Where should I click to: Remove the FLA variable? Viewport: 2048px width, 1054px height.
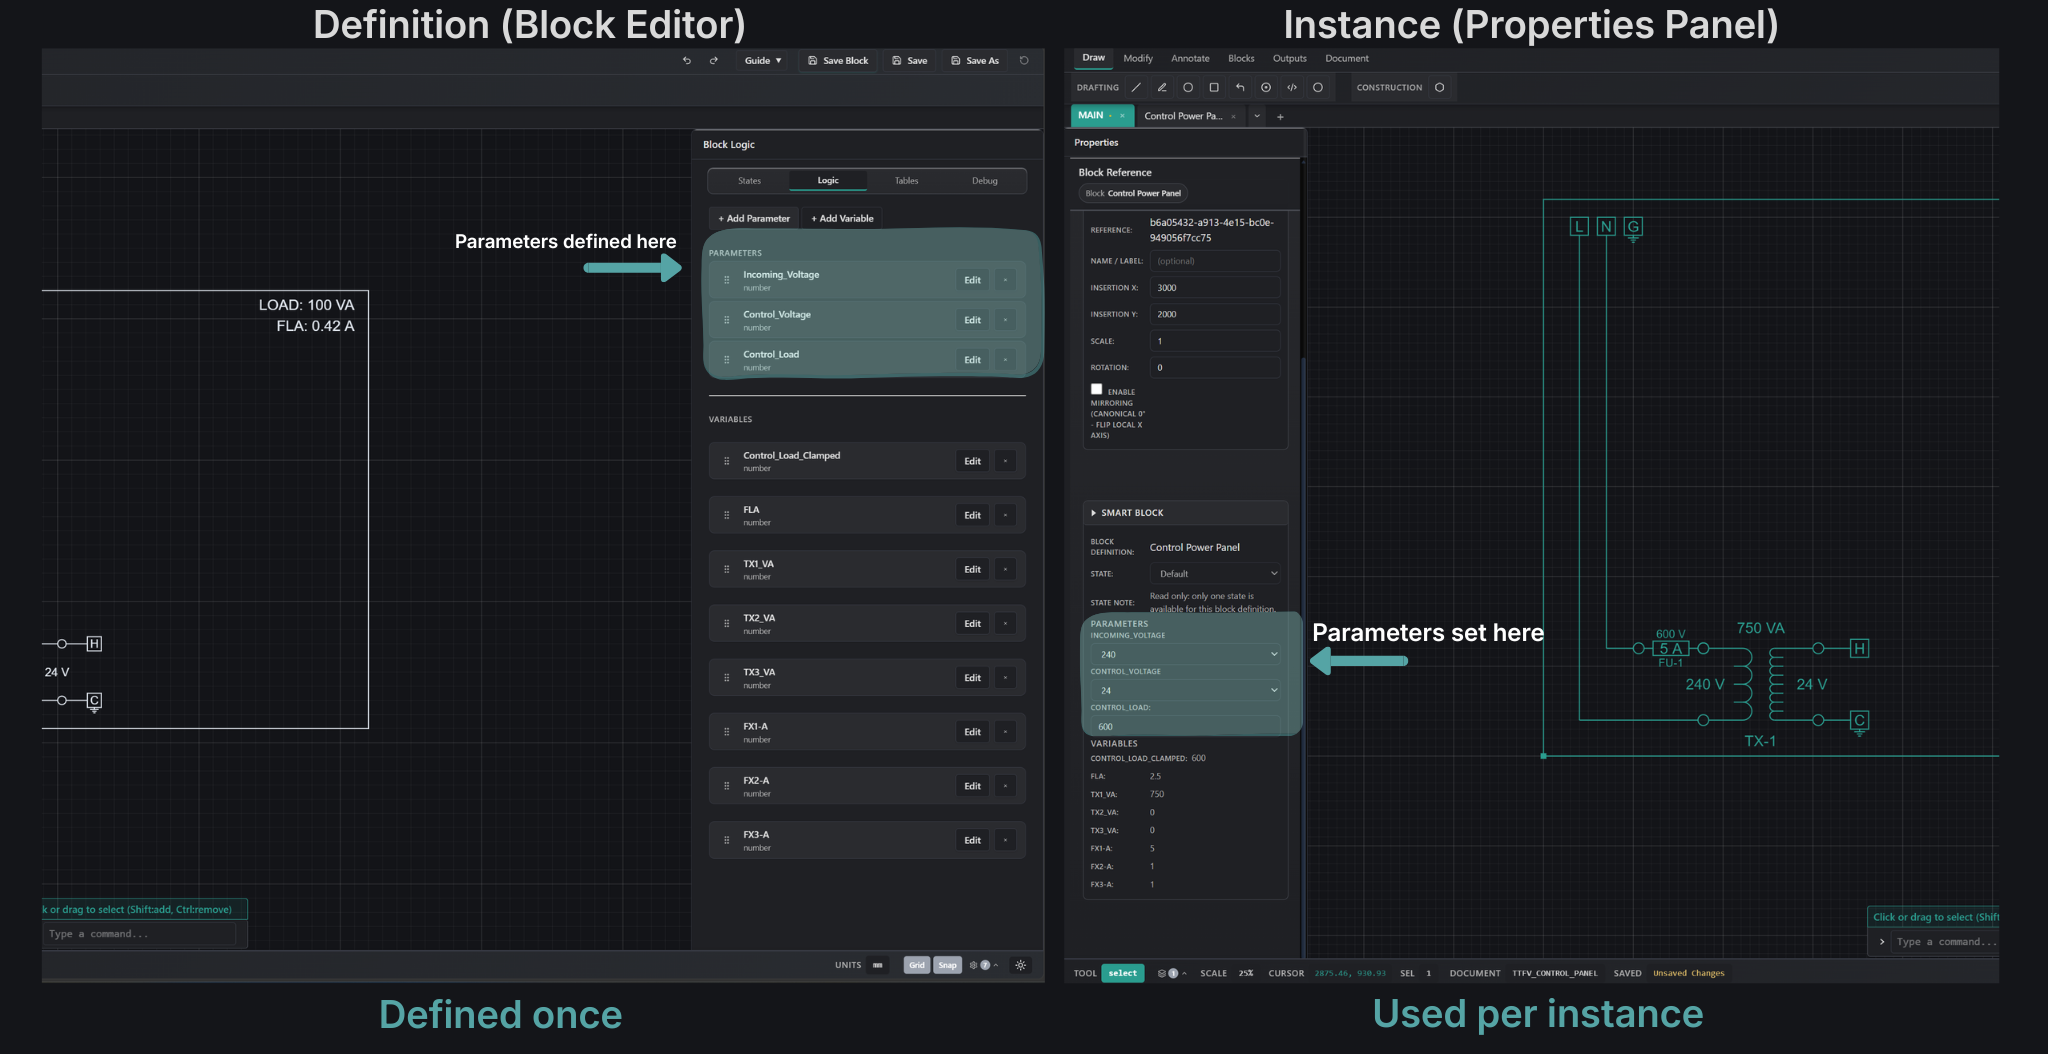point(1006,516)
